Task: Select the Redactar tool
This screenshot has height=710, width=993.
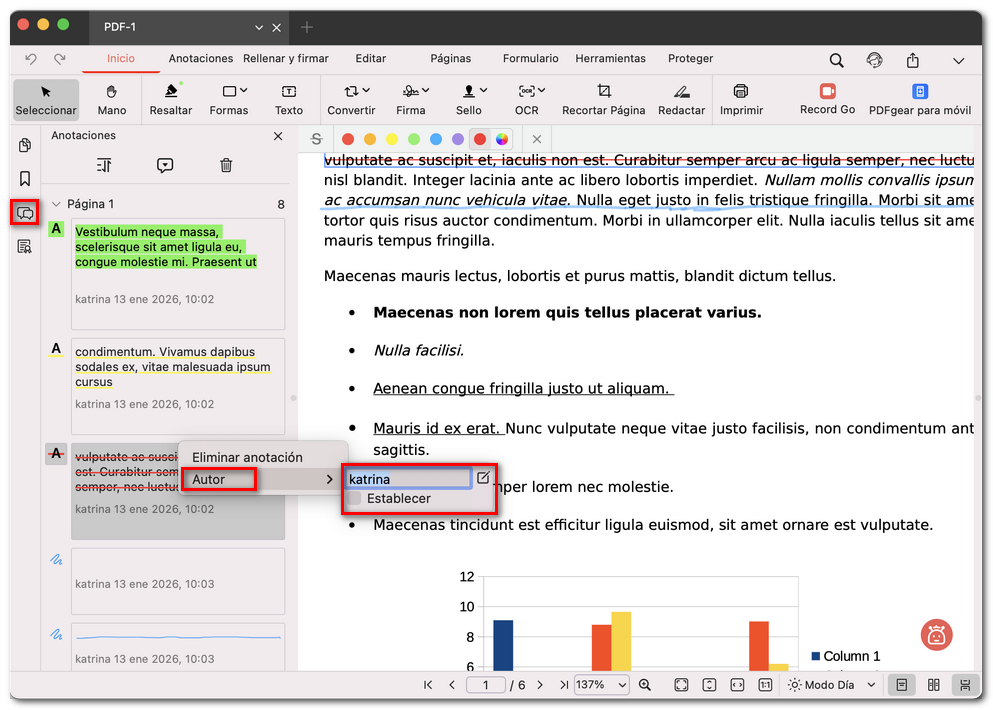Action: tap(681, 98)
